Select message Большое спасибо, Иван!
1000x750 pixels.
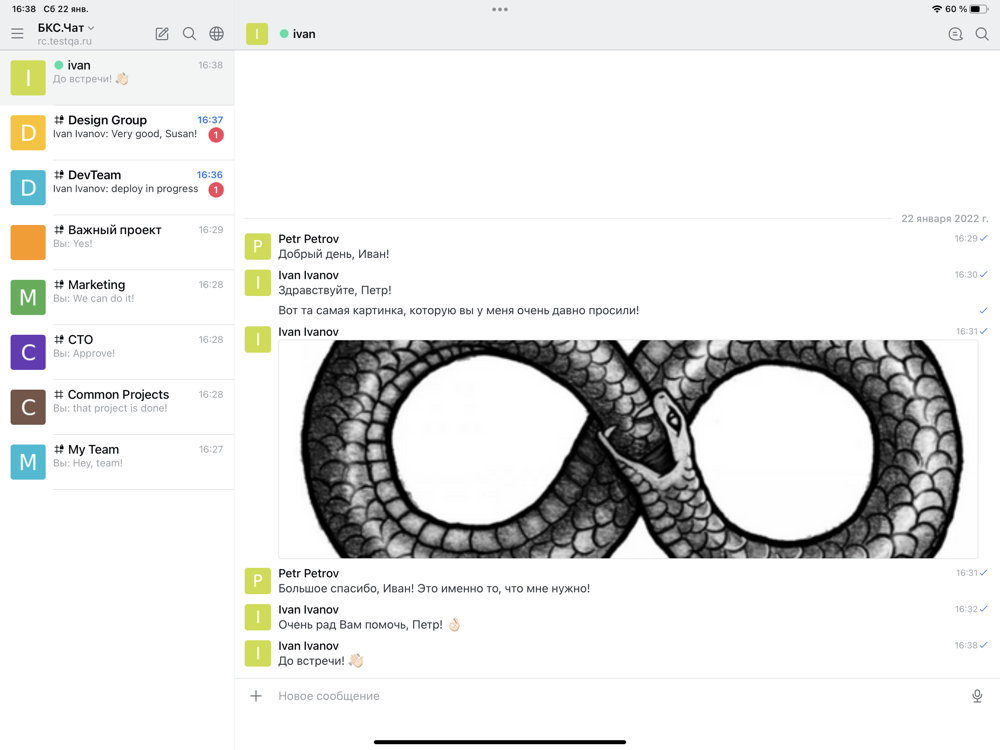tap(434, 589)
